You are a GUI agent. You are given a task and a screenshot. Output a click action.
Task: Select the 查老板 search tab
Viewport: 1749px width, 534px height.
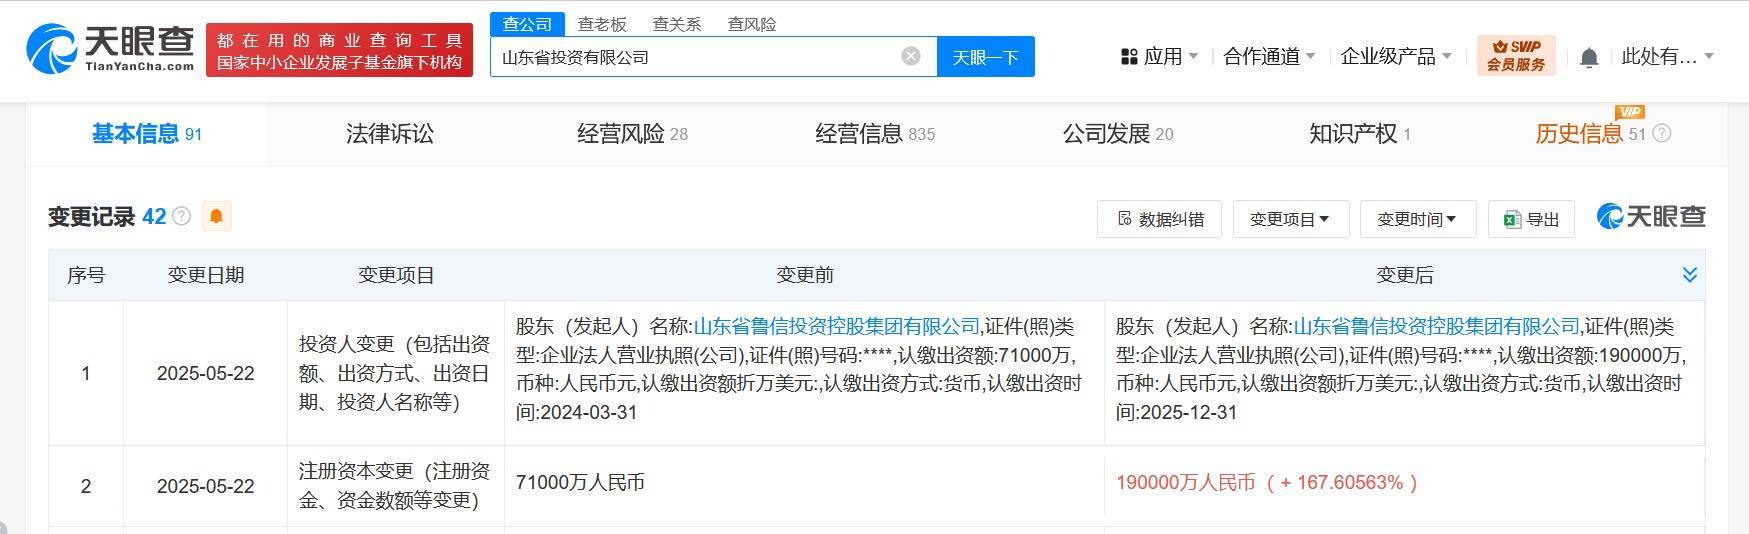(602, 24)
